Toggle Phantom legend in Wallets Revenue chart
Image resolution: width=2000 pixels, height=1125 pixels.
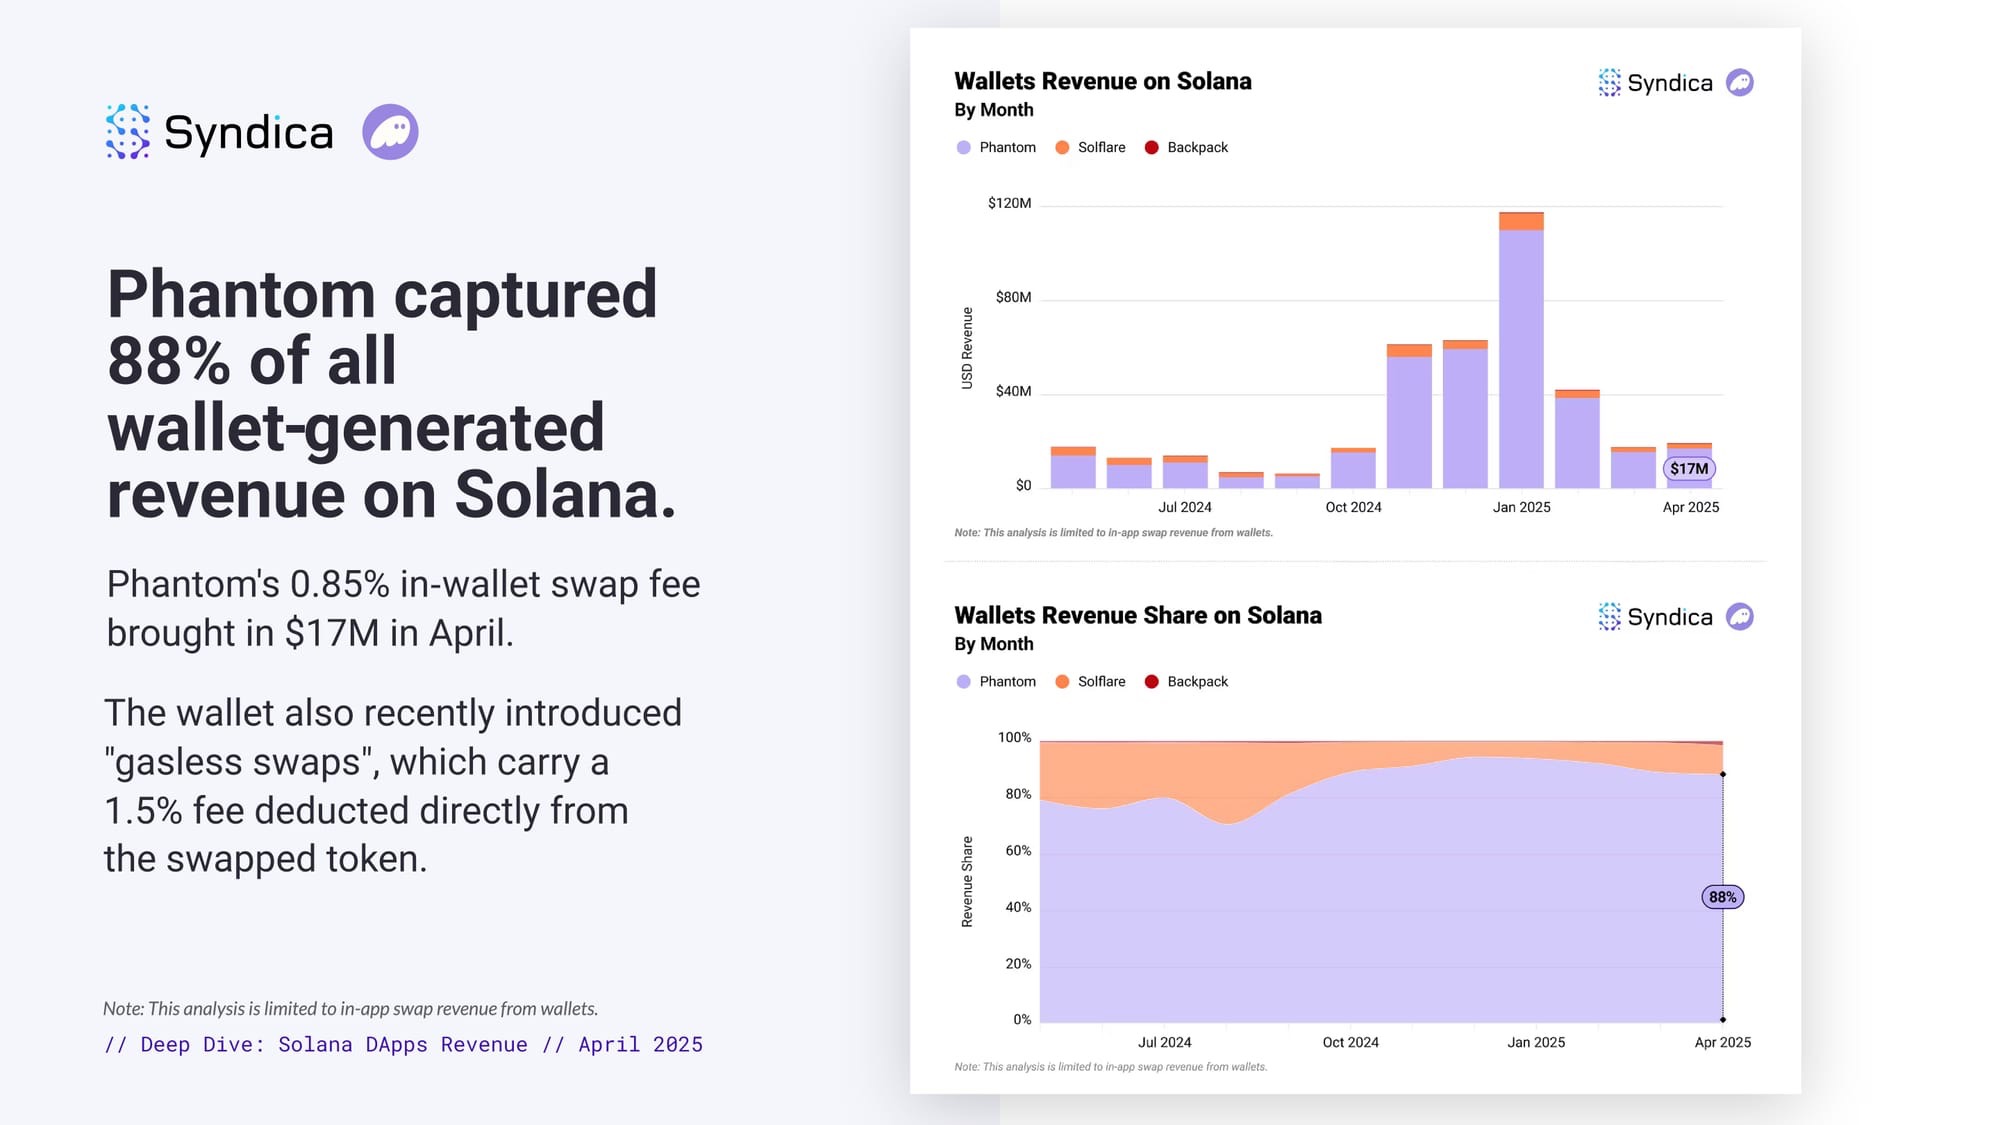tap(996, 147)
